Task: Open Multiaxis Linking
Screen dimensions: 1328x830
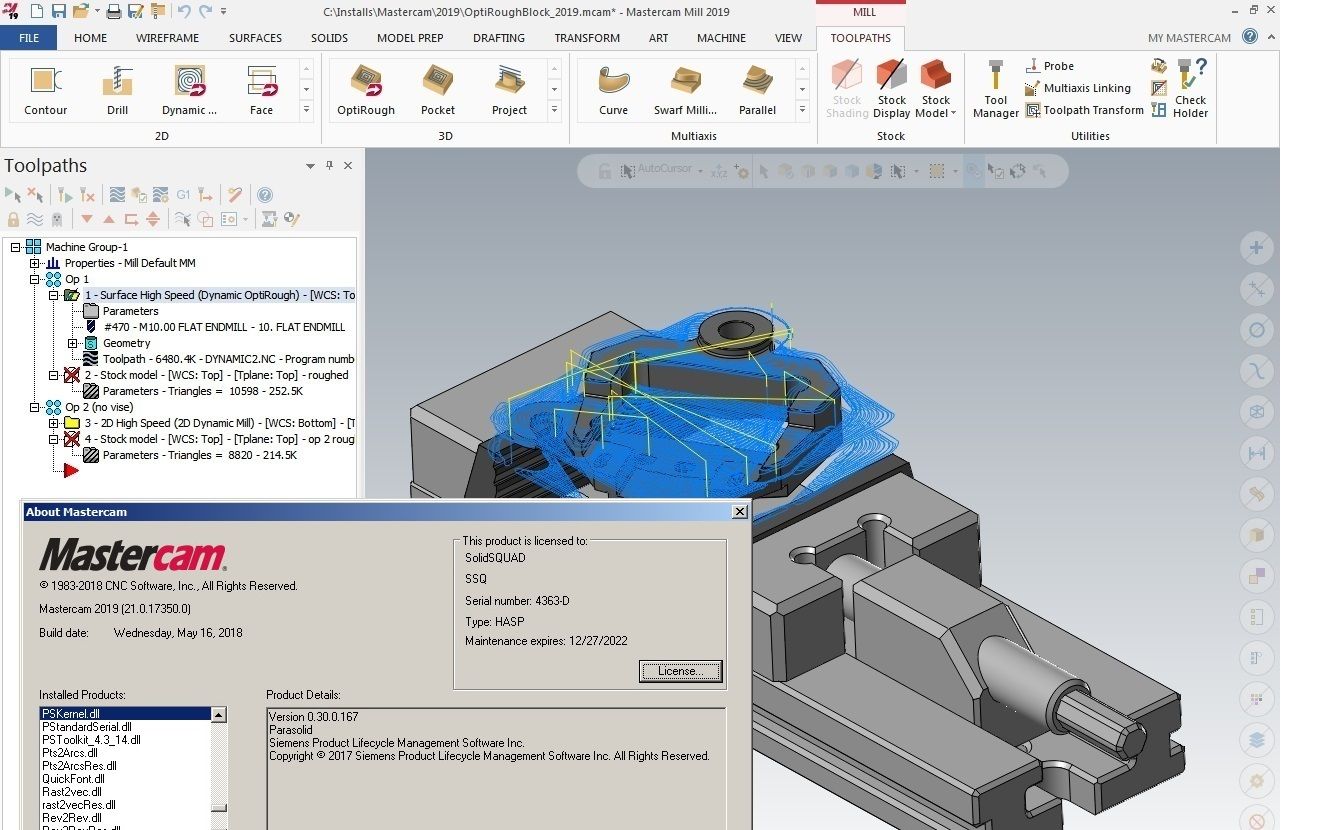Action: 1077,88
